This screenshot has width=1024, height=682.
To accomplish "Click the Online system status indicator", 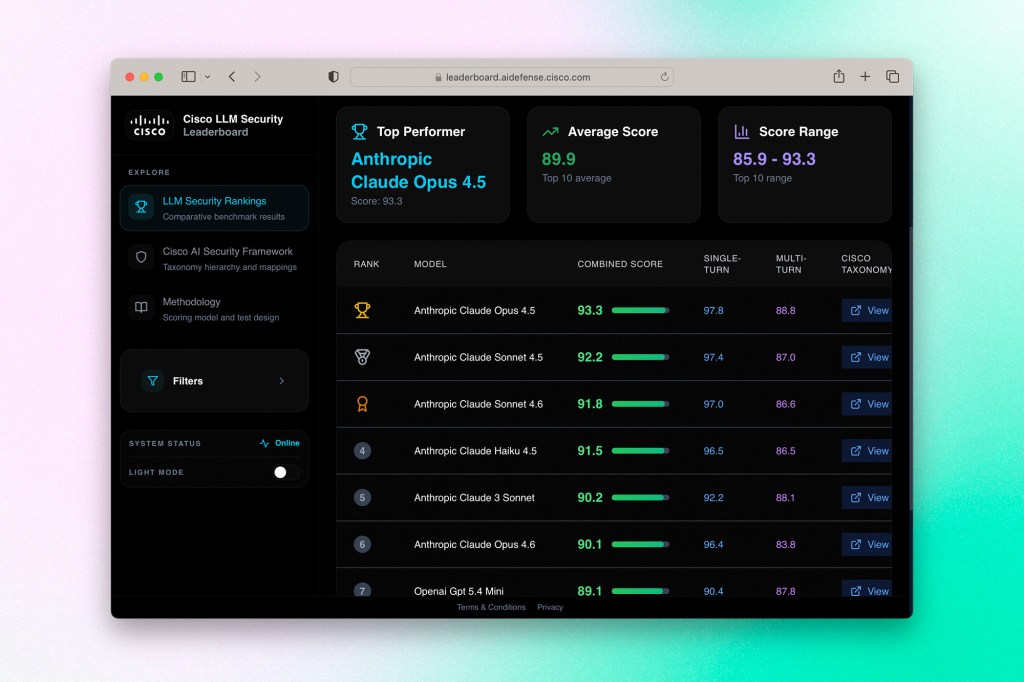I will click(x=279, y=443).
